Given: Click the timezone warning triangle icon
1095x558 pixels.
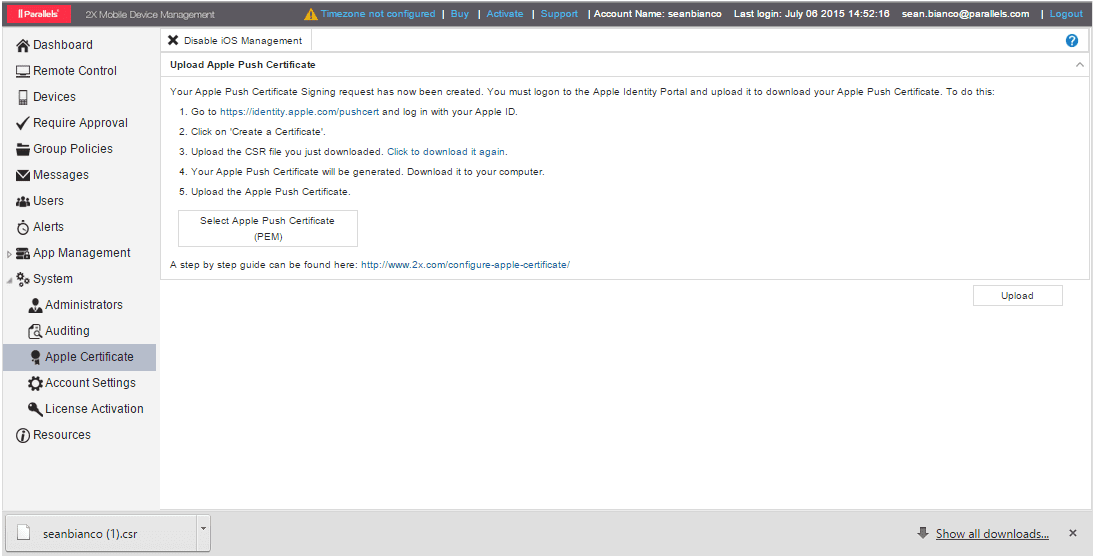Looking at the screenshot, I should [311, 14].
